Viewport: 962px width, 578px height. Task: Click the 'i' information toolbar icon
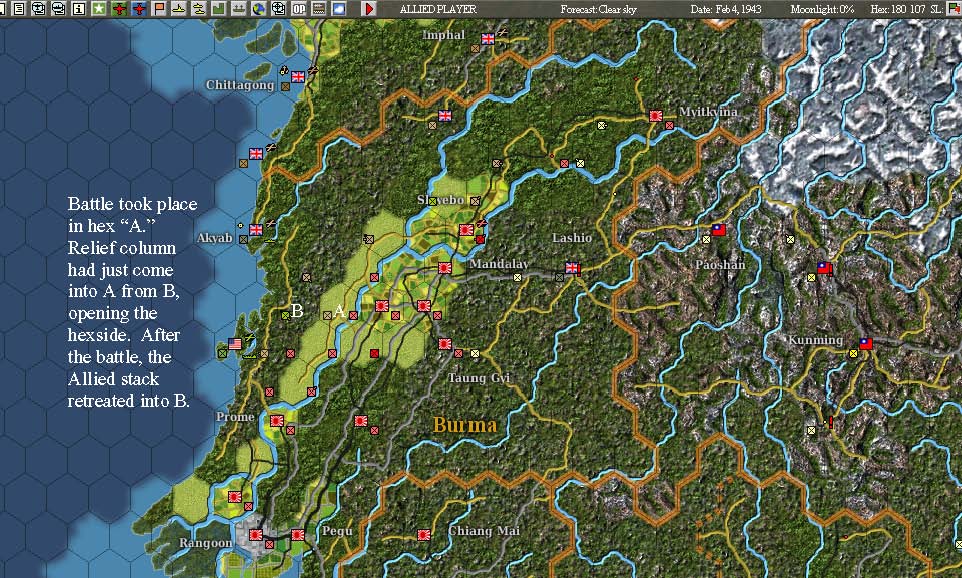point(79,9)
